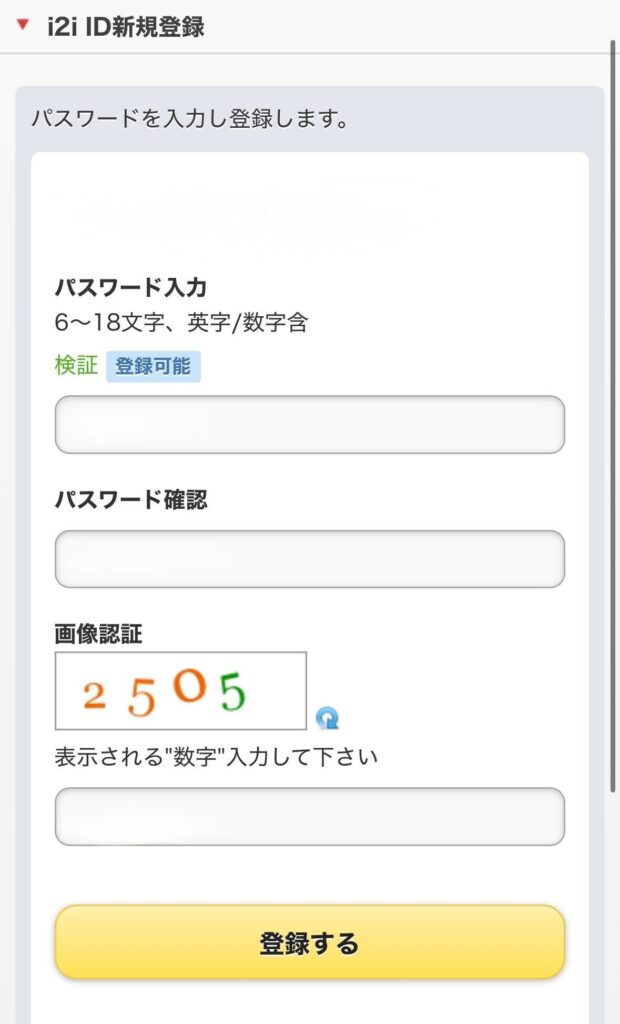
Task: Click the vertical scrollbar on the right
Action: point(612,400)
